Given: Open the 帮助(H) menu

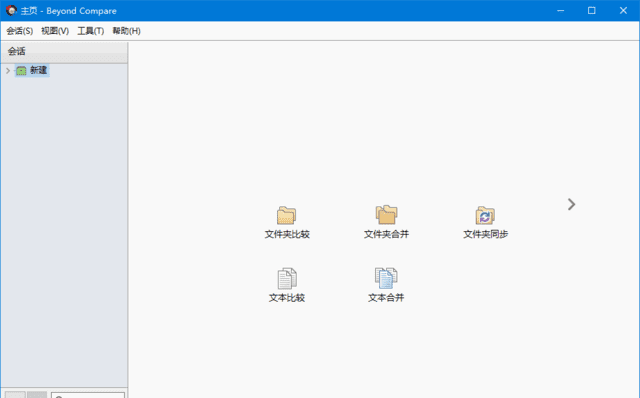Looking at the screenshot, I should [x=127, y=31].
